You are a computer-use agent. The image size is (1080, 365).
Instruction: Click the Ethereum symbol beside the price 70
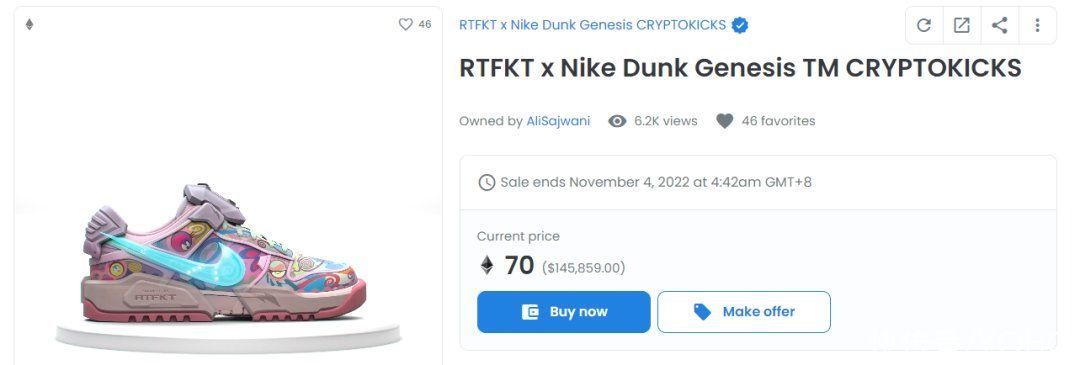(487, 265)
